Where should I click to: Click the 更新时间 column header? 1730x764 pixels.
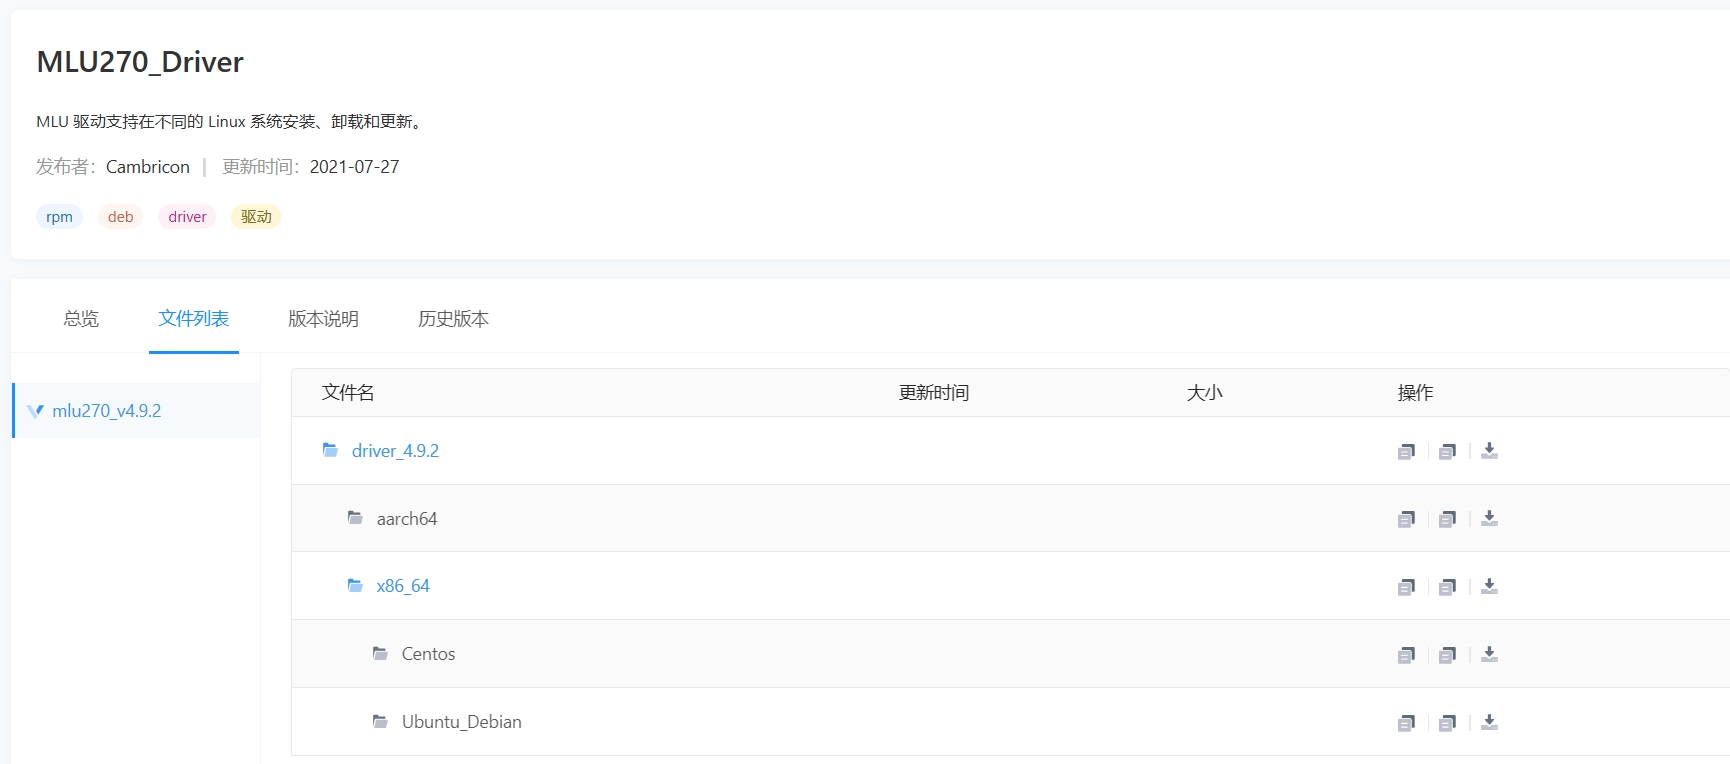pyautogui.click(x=934, y=393)
